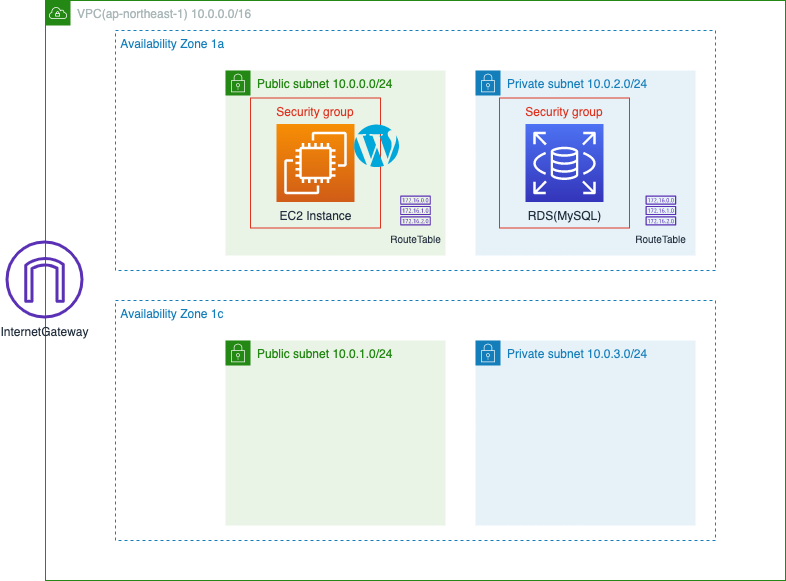This screenshot has width=786, height=581.
Task: Click the VPC cloud icon
Action: [58, 13]
